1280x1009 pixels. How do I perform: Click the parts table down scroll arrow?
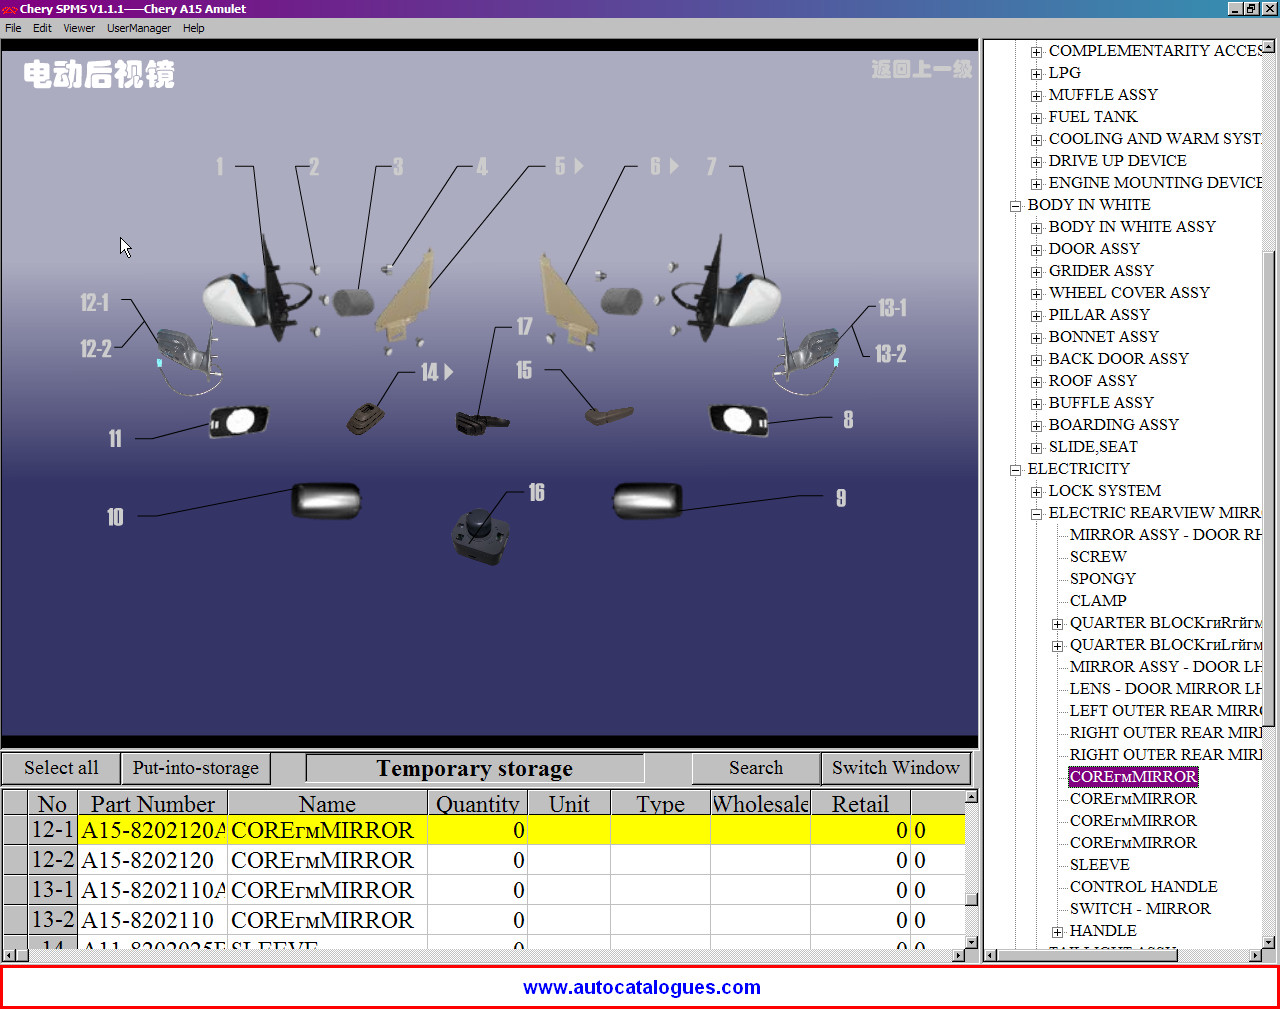click(971, 942)
